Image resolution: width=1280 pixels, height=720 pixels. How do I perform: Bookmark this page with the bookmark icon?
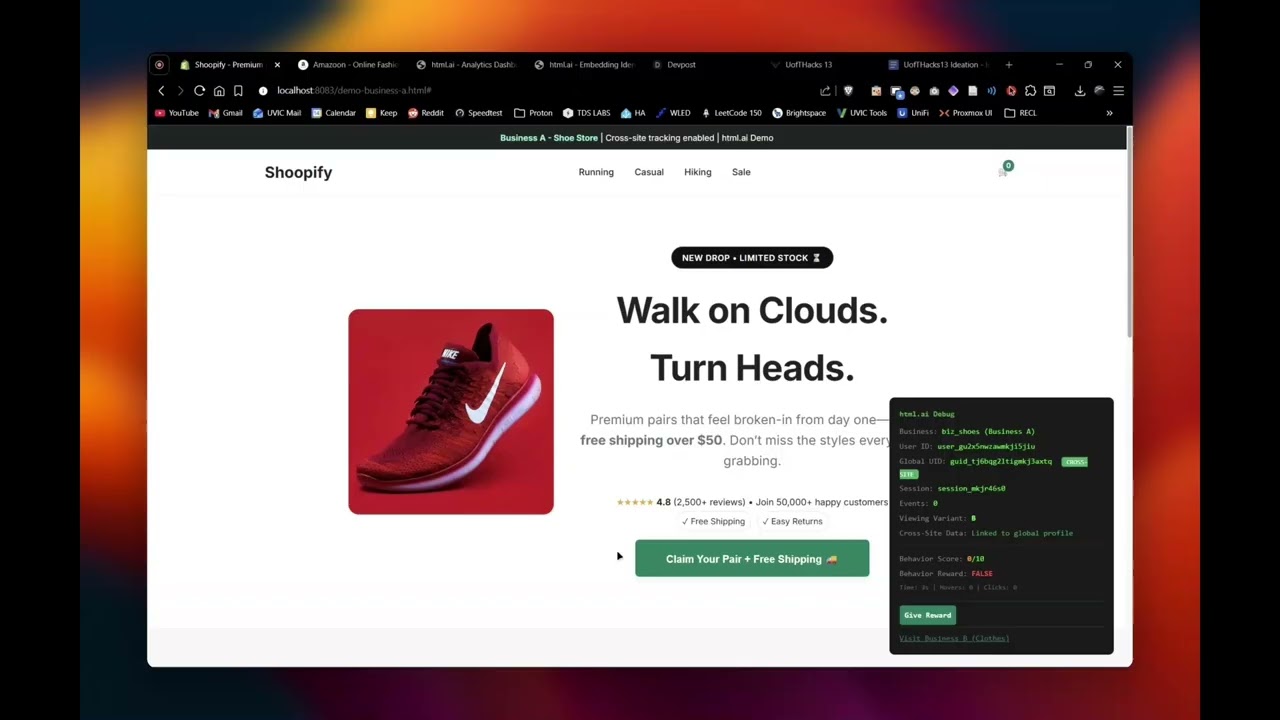[x=238, y=91]
